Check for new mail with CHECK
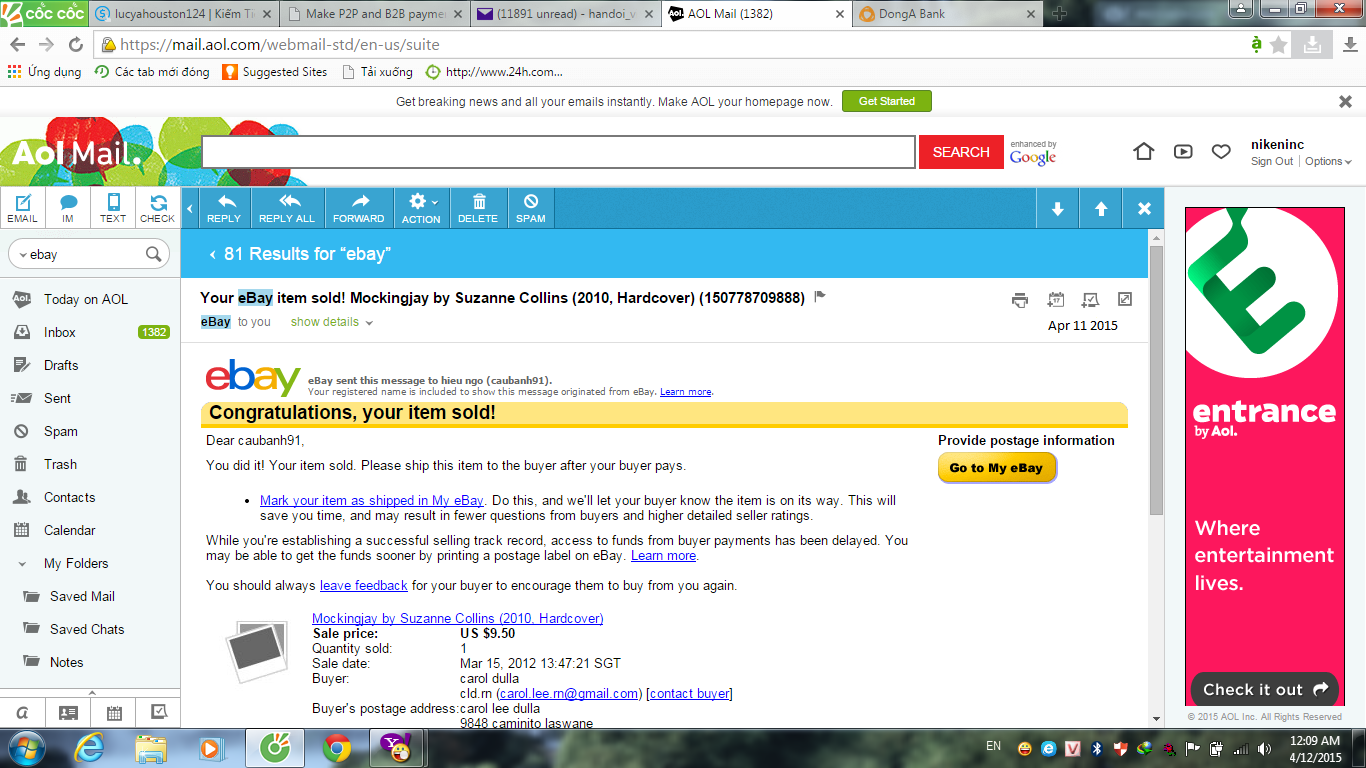The height and width of the screenshot is (768, 1366). pyautogui.click(x=157, y=208)
